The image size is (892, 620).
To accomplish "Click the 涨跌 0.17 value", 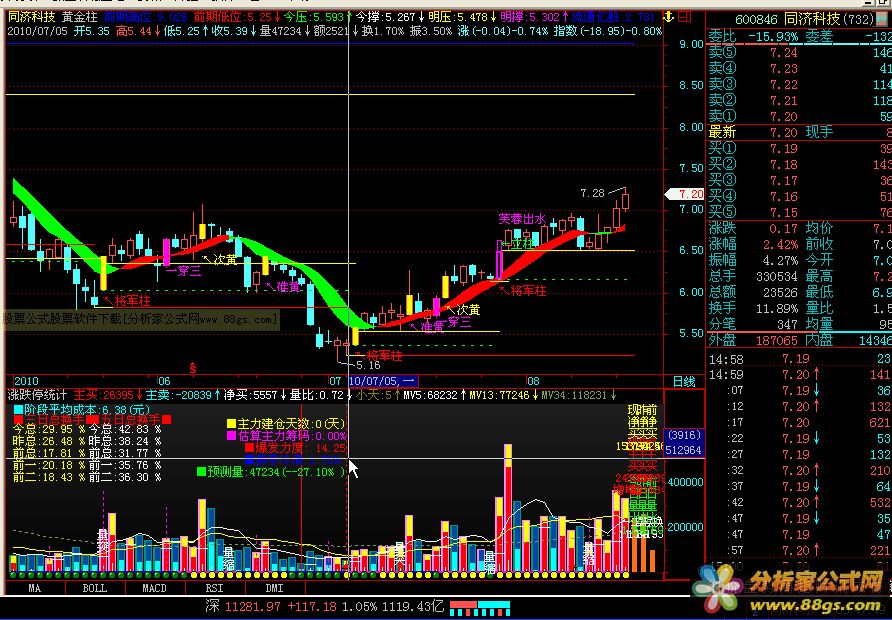I will [x=783, y=228].
